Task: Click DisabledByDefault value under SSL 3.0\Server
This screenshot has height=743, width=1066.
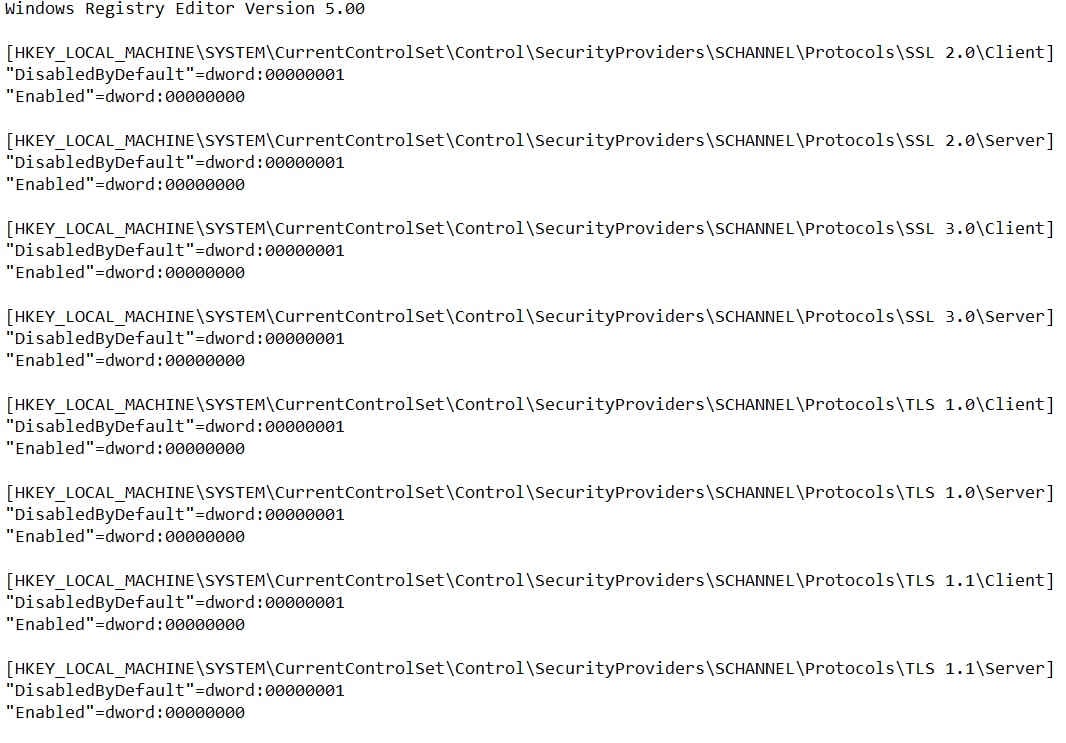Action: pos(175,339)
